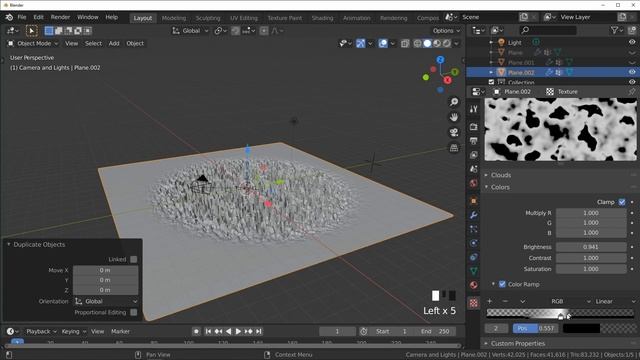The image size is (640, 360).
Task: Enable solid viewport shading mode
Action: coord(427,43)
